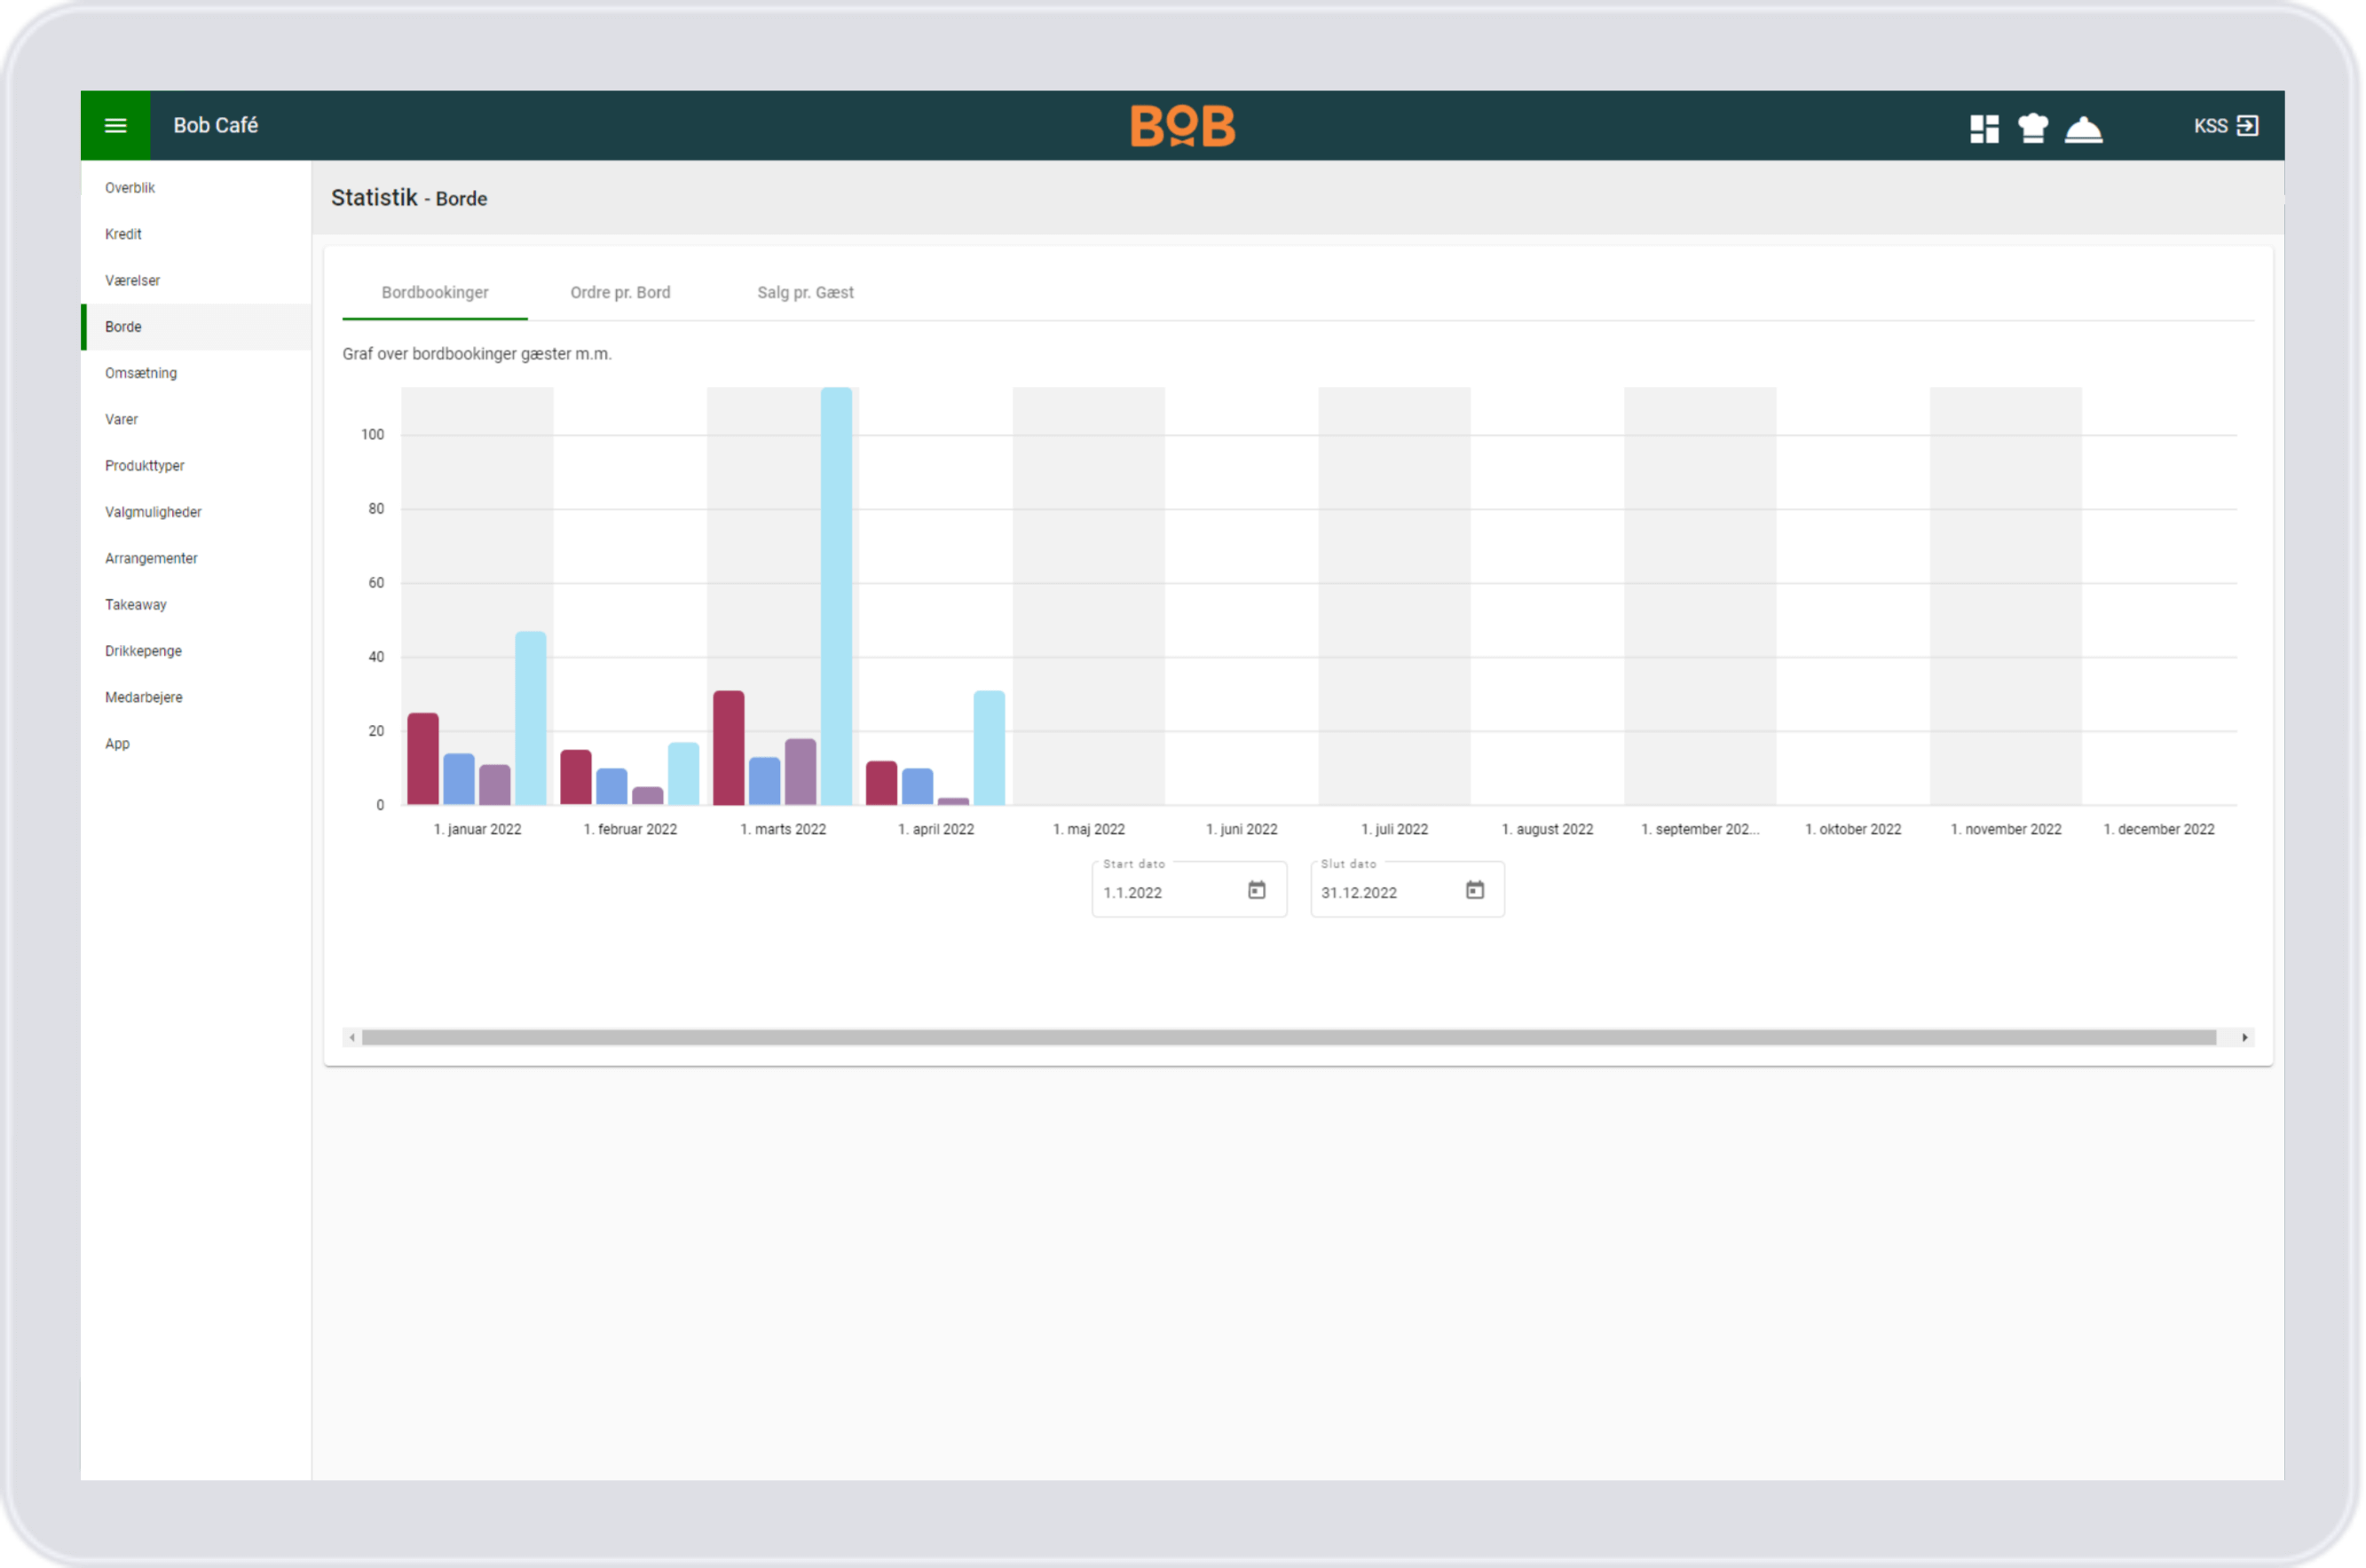
Task: Open the Start dato calendar picker
Action: click(x=1257, y=890)
